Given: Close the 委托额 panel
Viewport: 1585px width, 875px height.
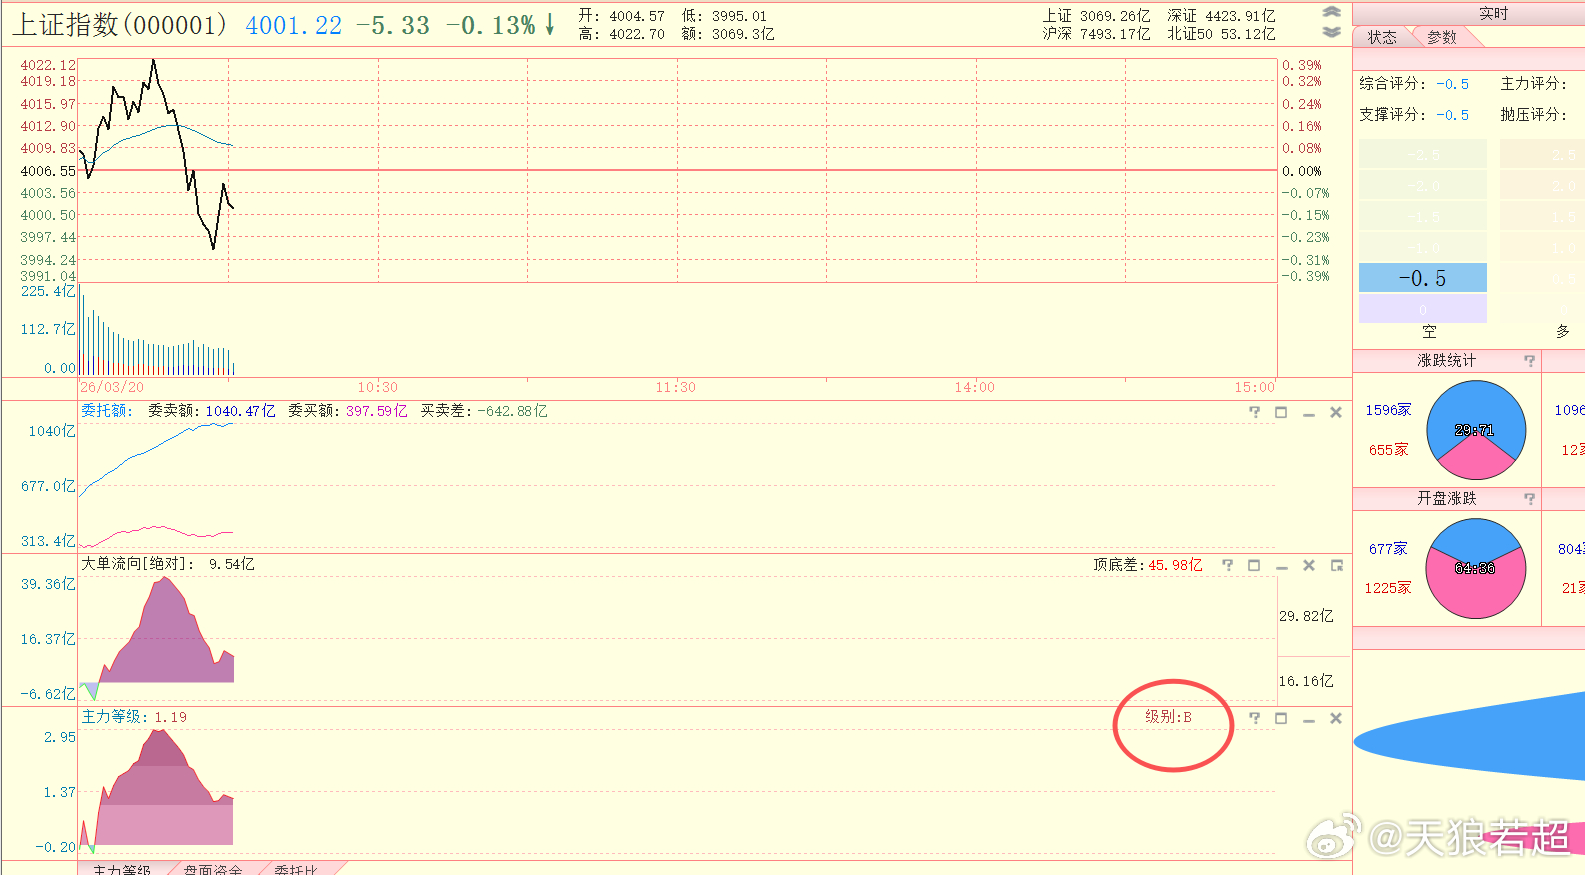Looking at the screenshot, I should tap(1335, 412).
